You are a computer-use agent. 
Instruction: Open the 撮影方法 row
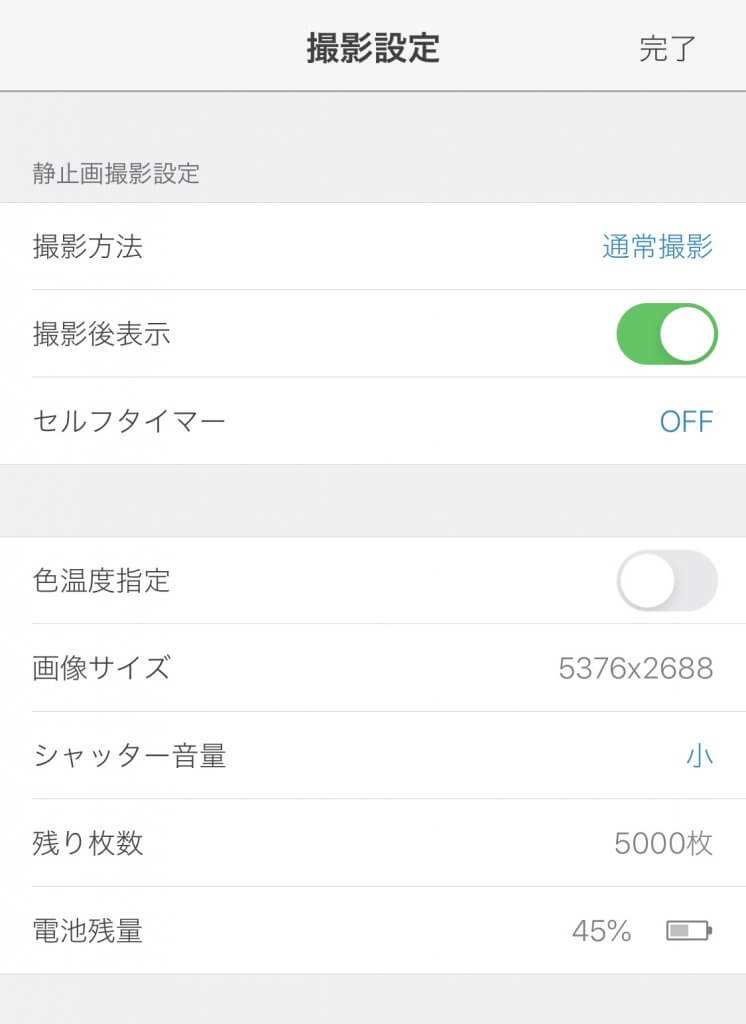373,246
